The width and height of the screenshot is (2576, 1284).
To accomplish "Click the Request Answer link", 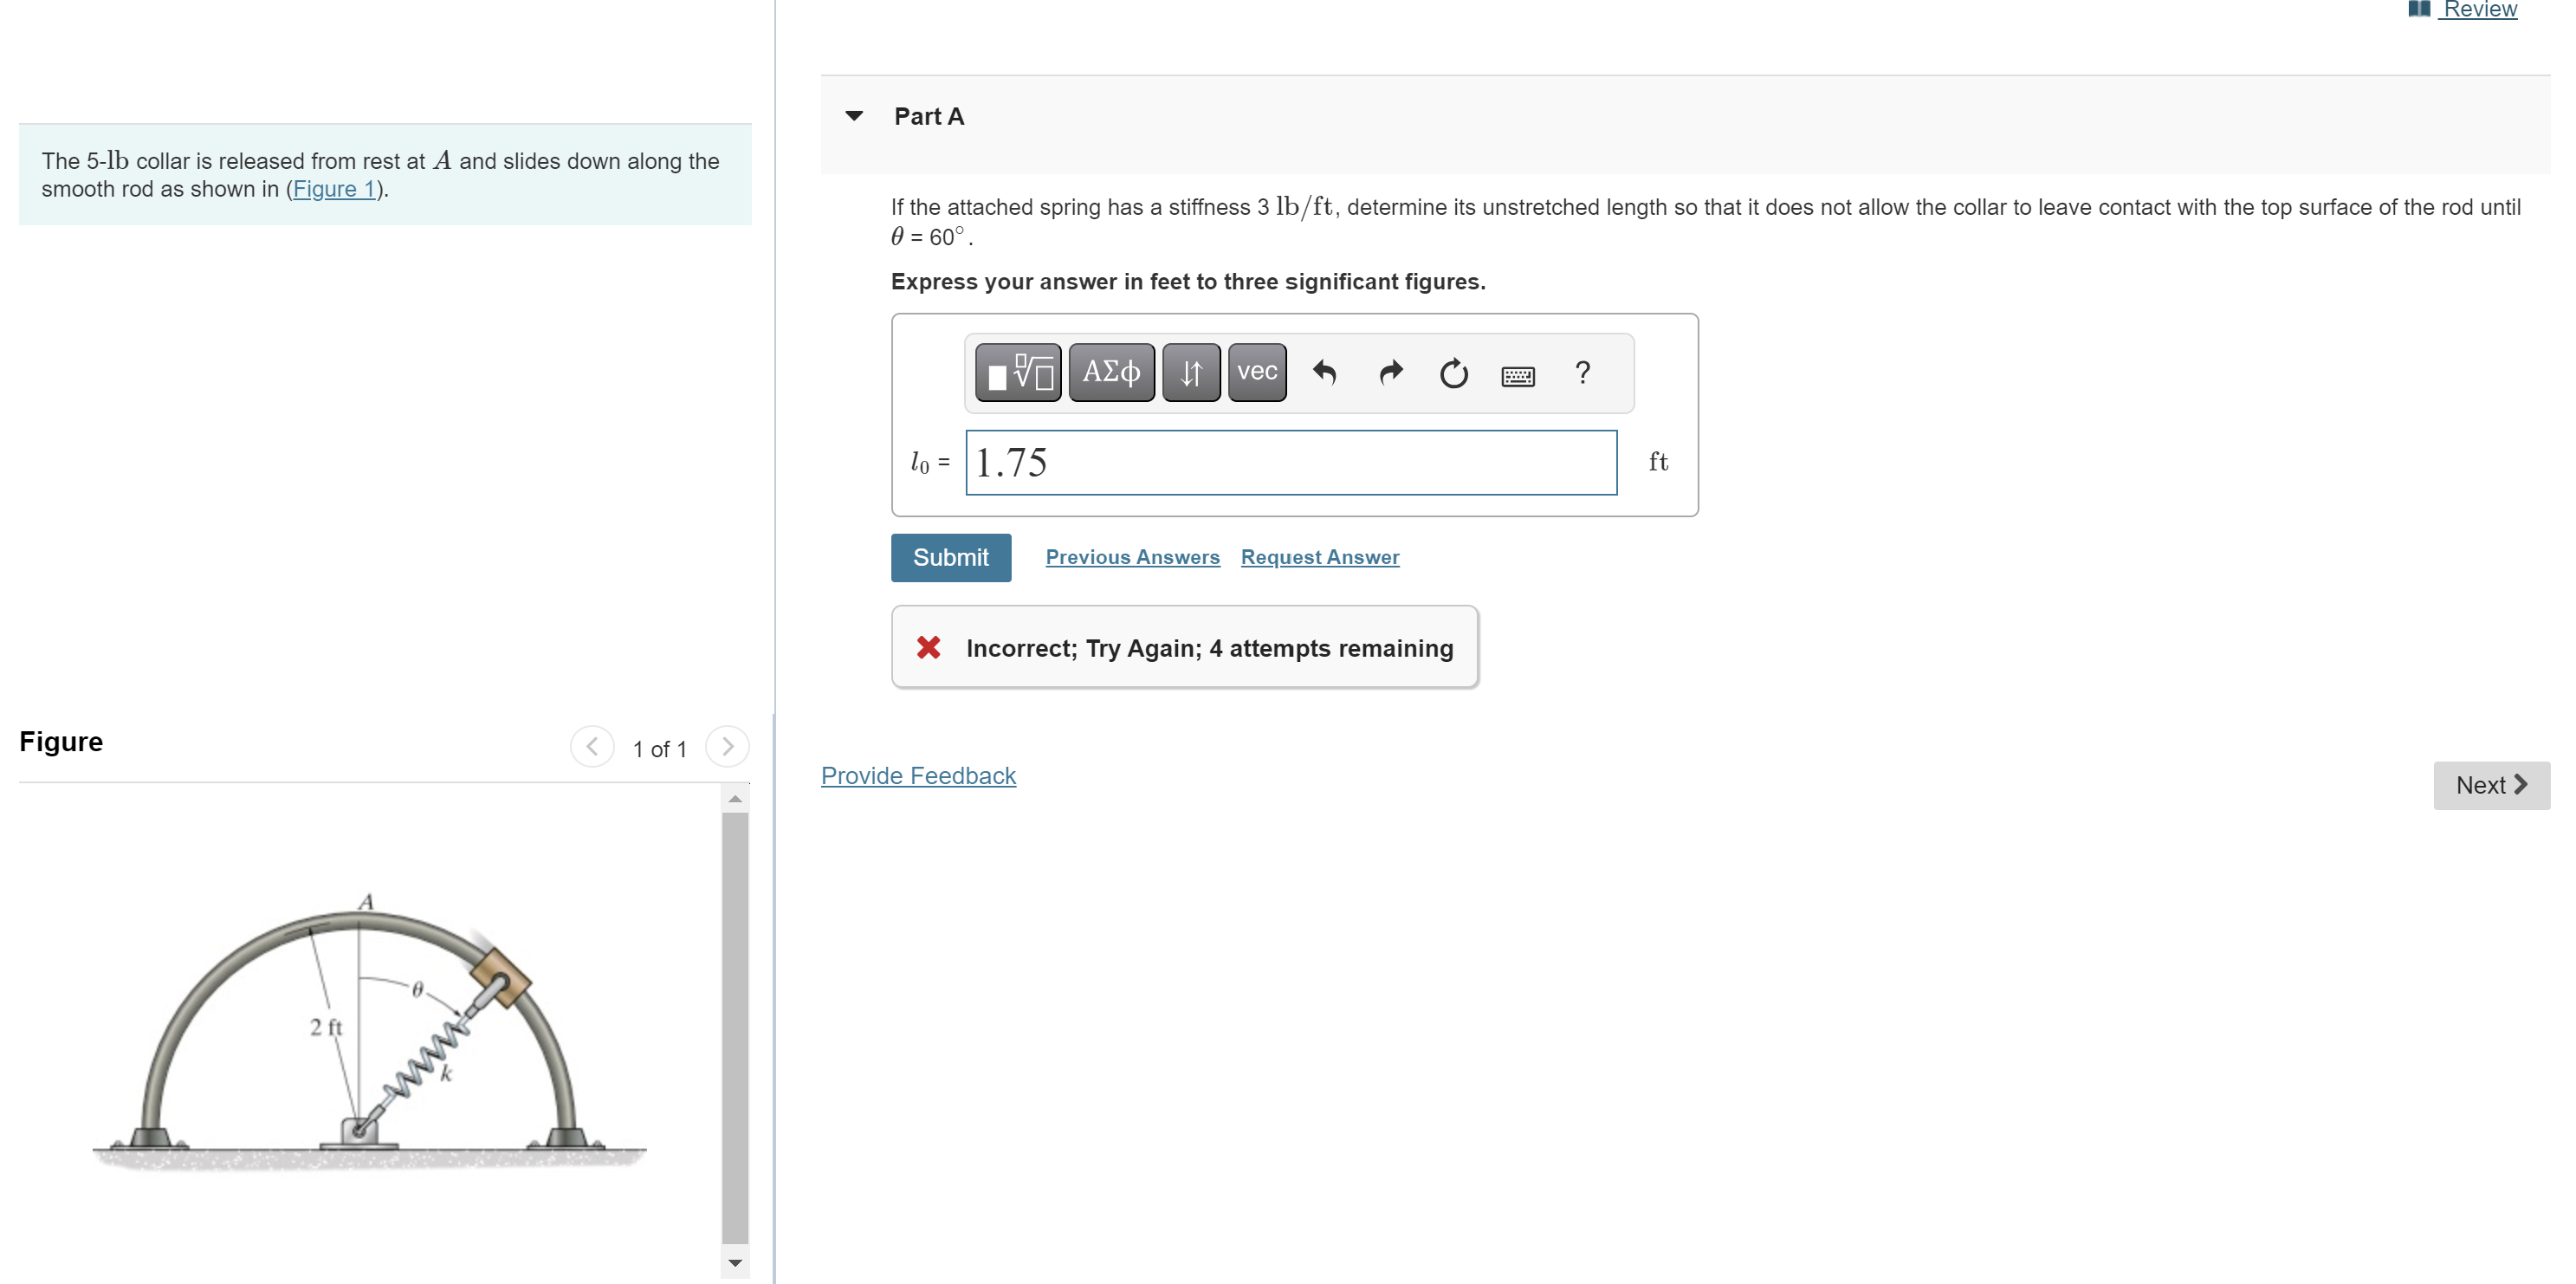I will click(x=1319, y=557).
